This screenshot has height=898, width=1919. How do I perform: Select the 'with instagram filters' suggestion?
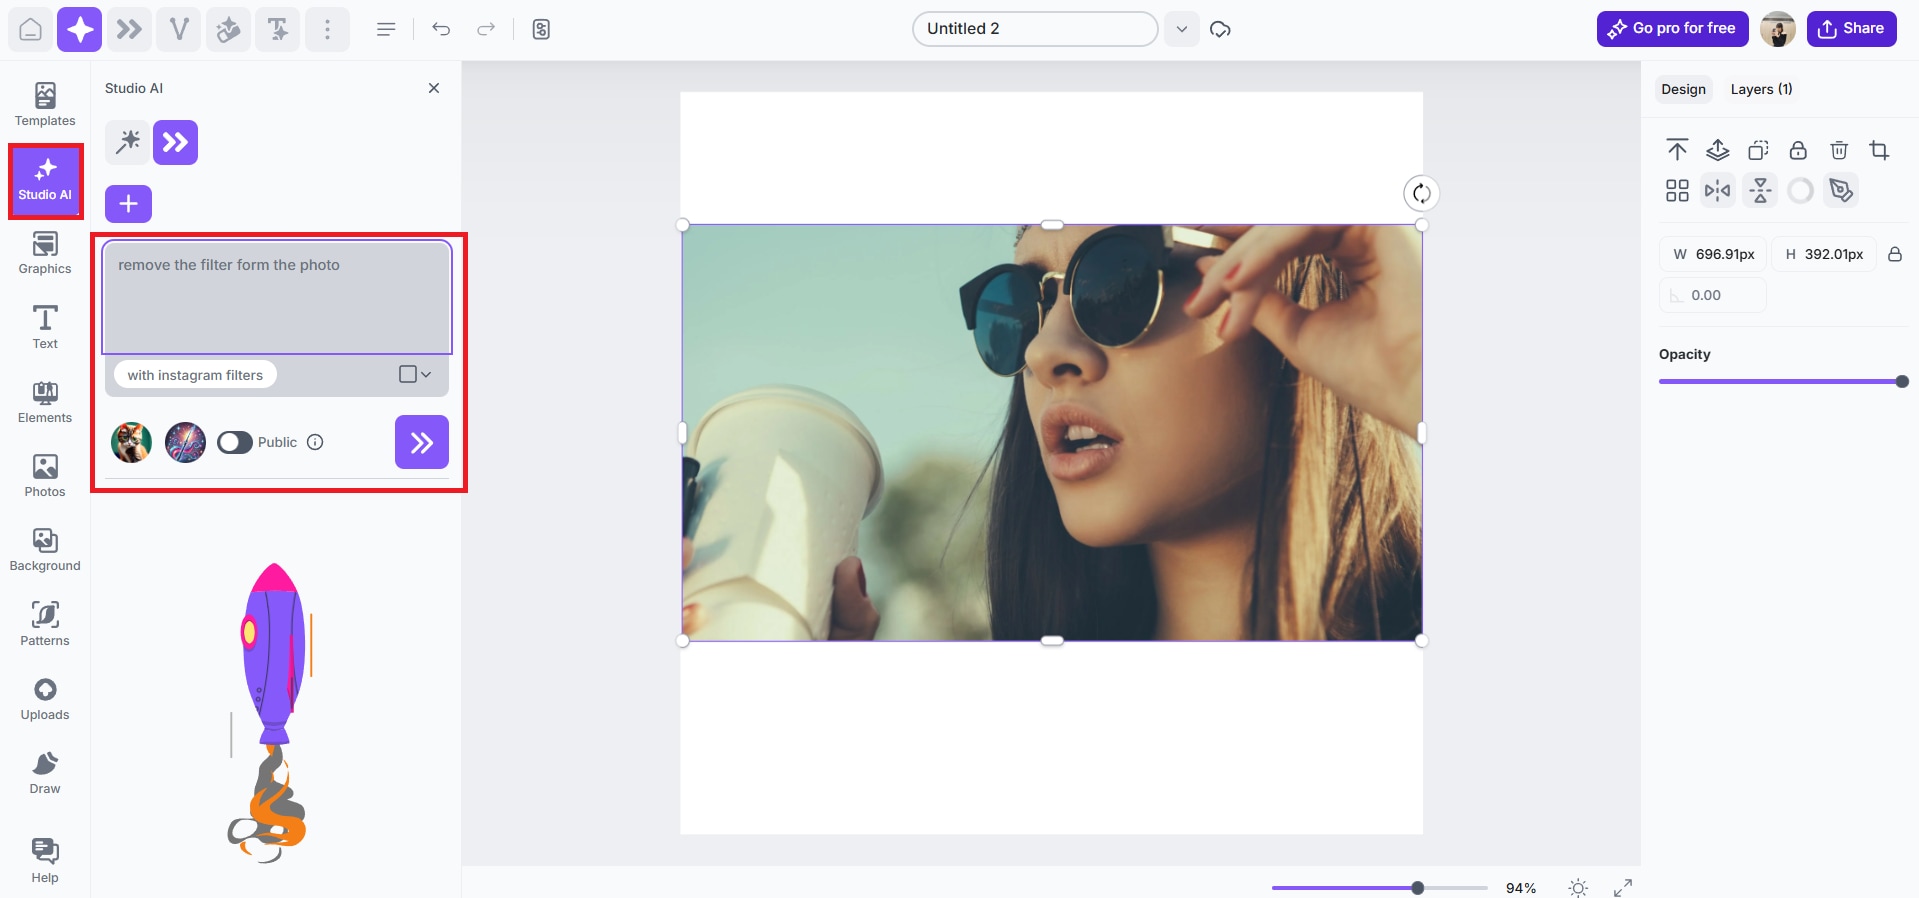coord(195,375)
